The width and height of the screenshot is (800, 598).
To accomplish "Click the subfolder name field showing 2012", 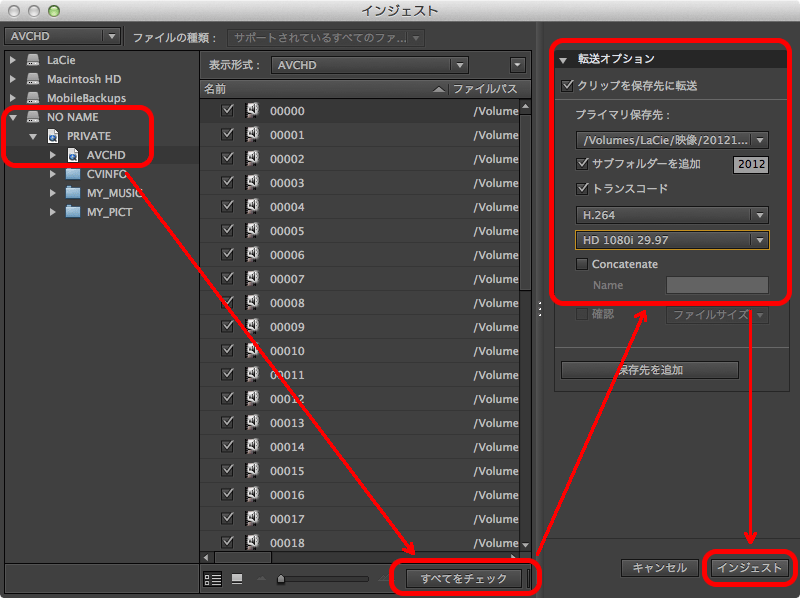I will point(750,165).
